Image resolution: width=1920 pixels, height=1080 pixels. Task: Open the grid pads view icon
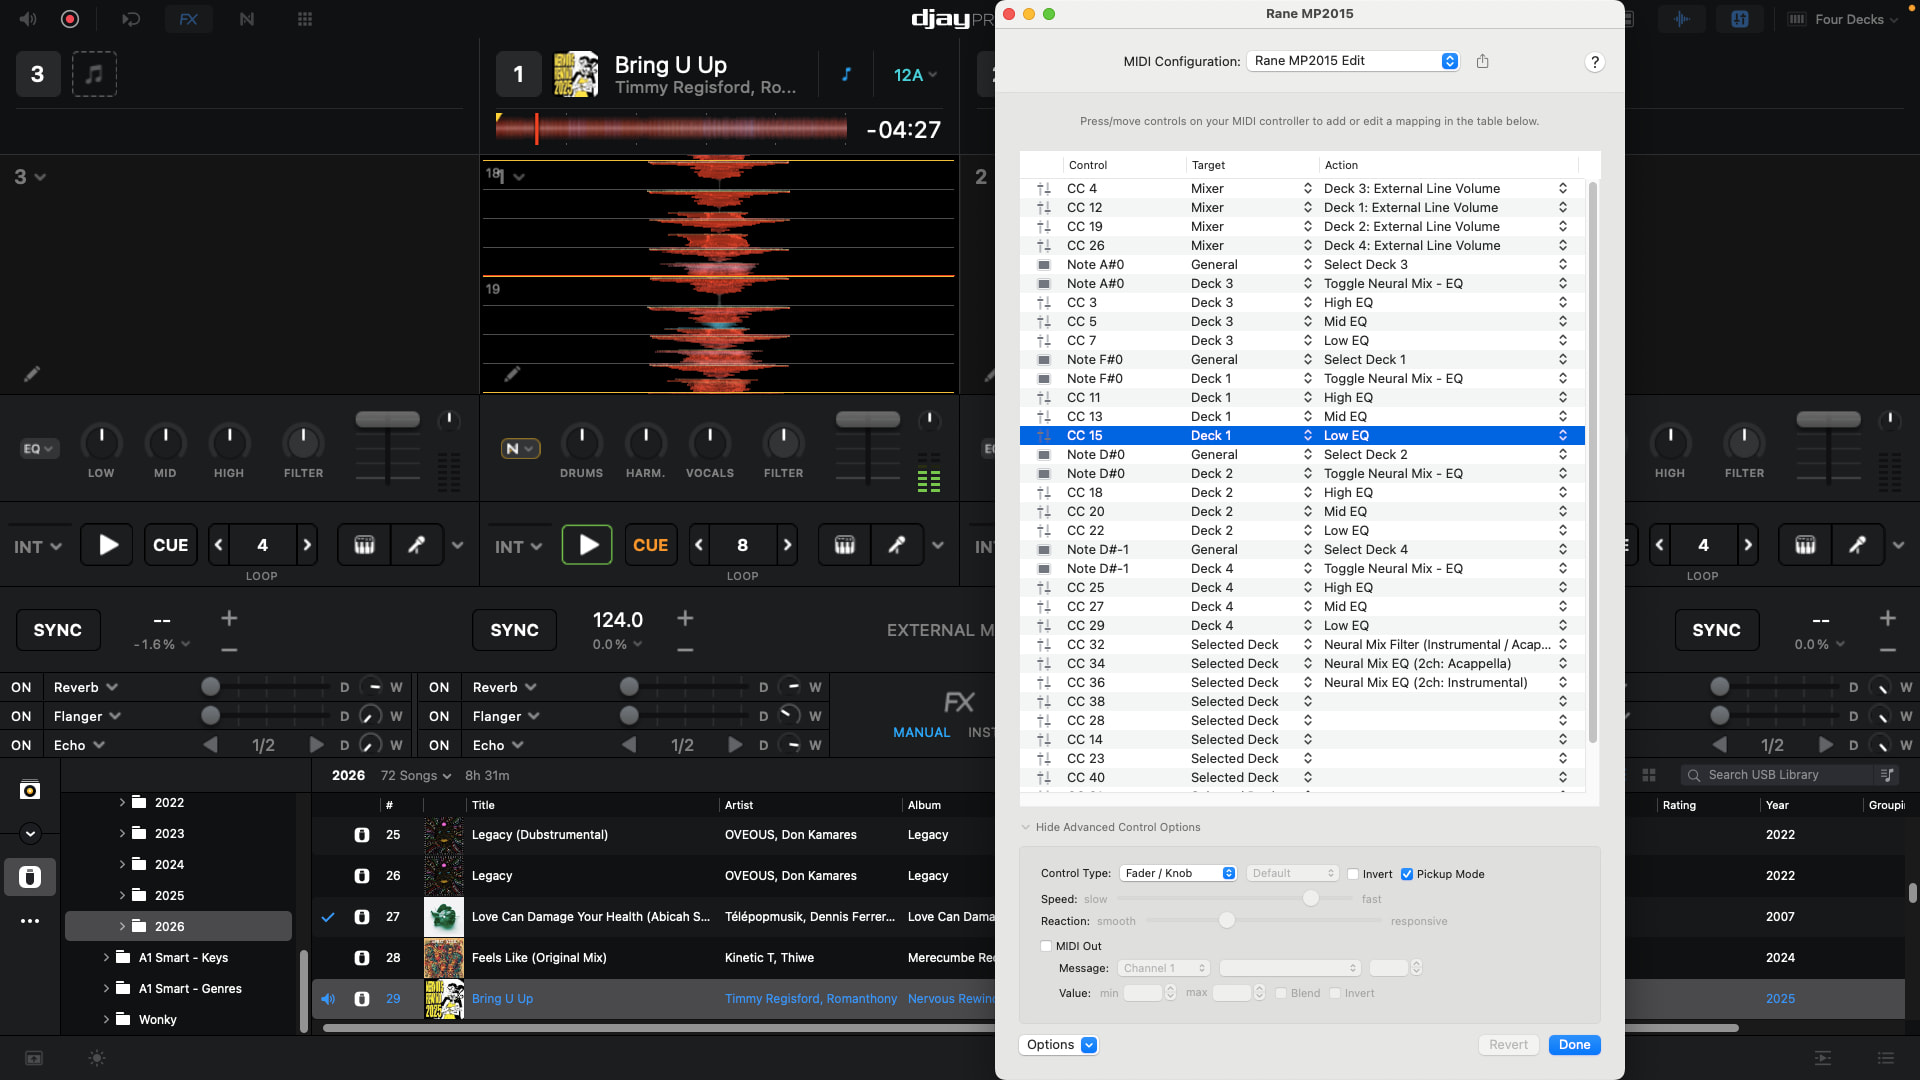pos(305,19)
